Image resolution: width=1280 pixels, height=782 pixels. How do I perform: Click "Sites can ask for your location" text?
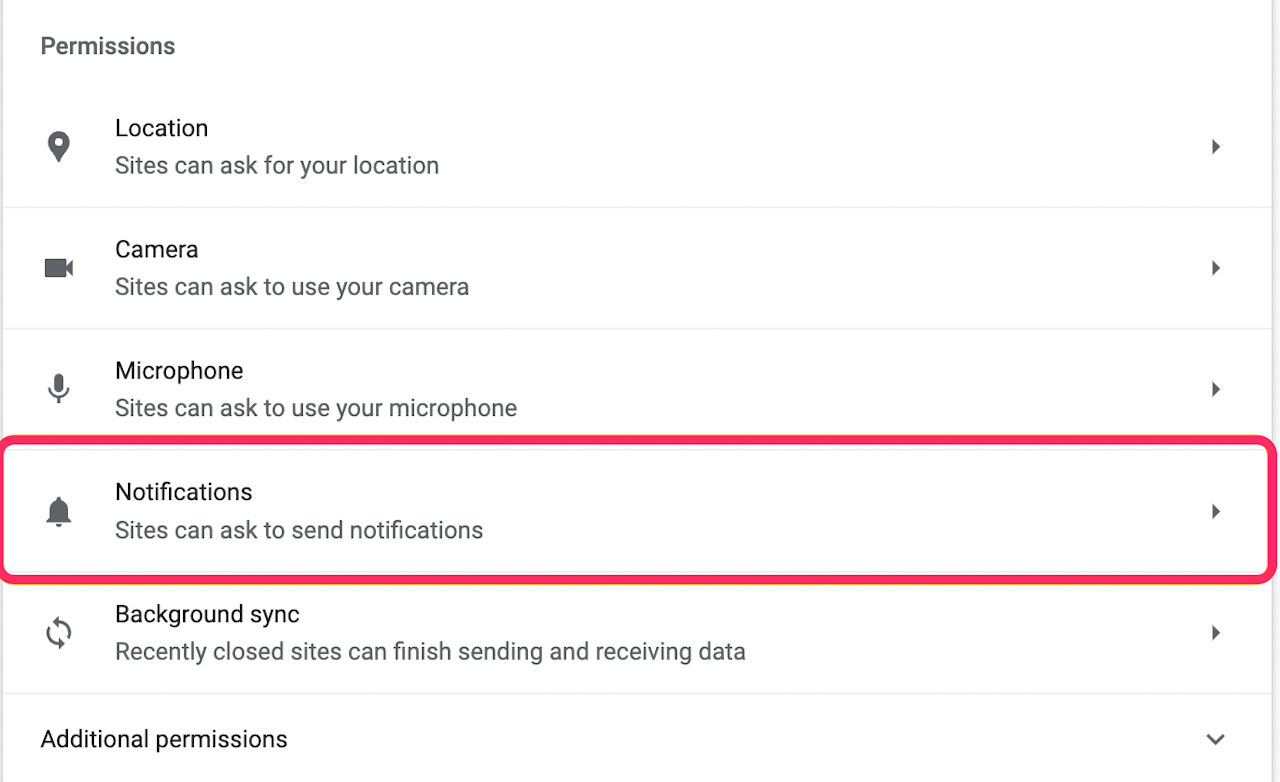pos(277,166)
